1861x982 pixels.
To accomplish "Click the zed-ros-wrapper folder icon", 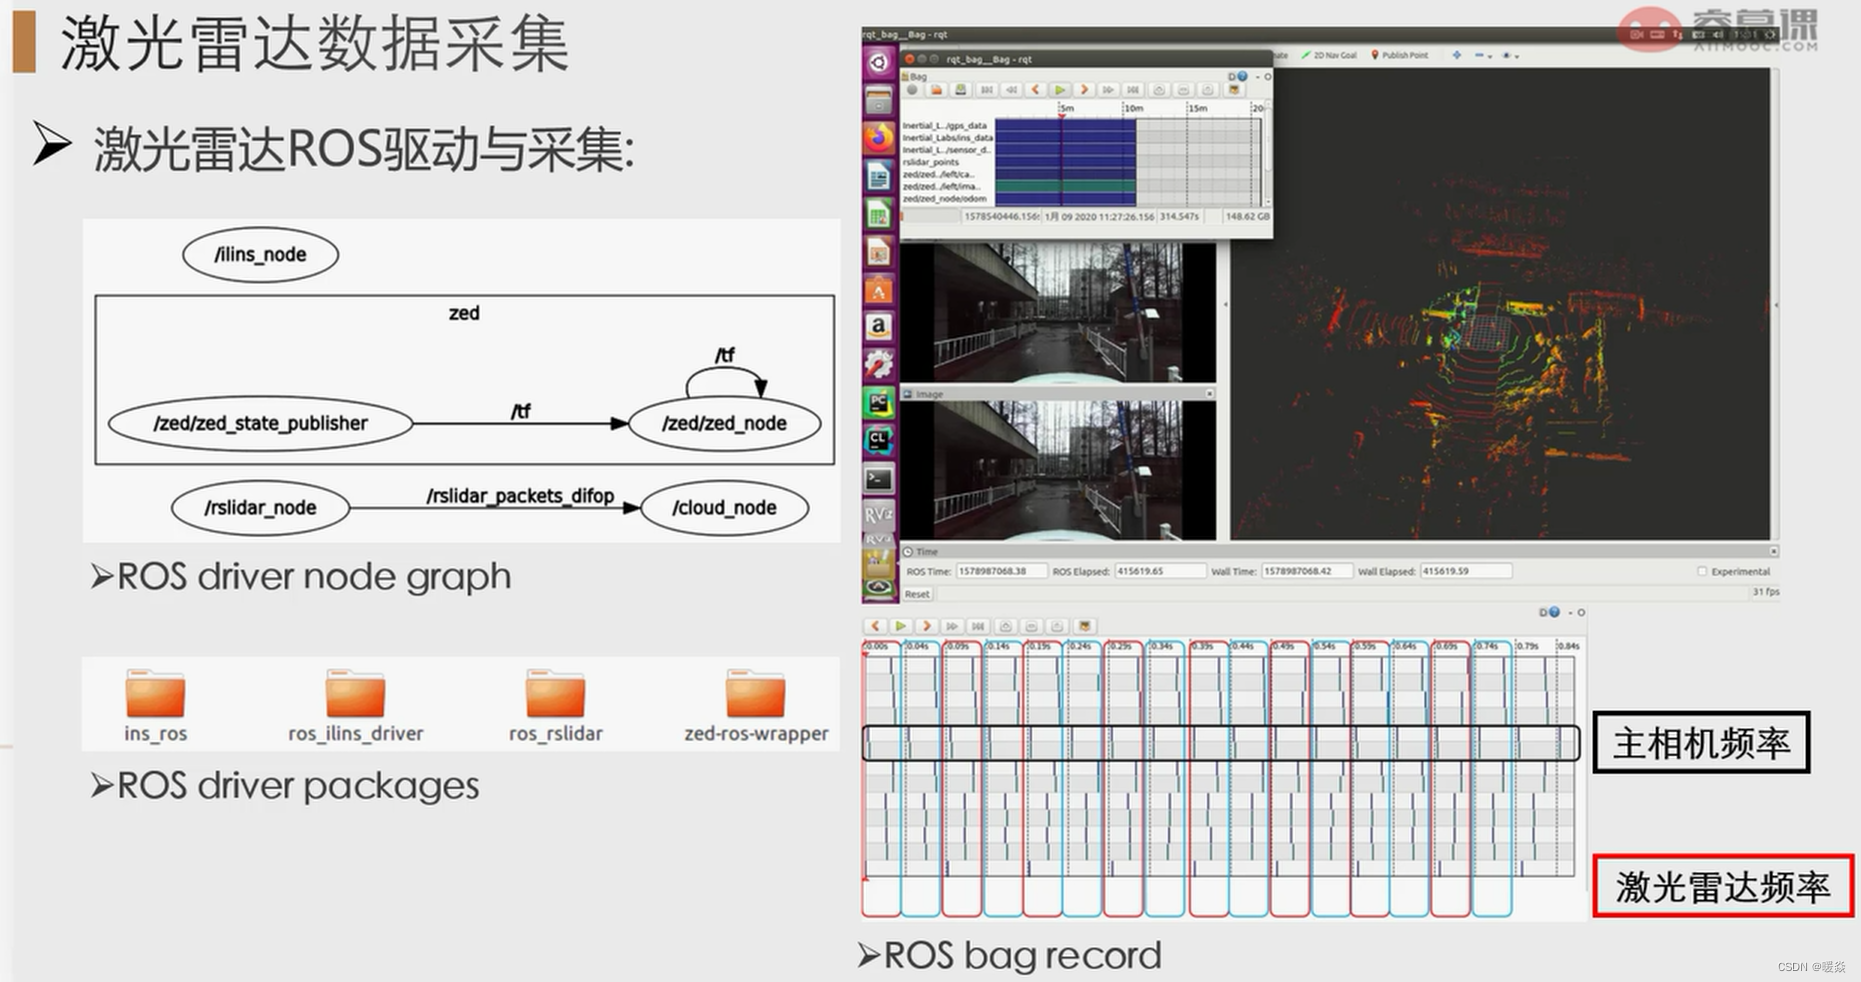I will (755, 693).
